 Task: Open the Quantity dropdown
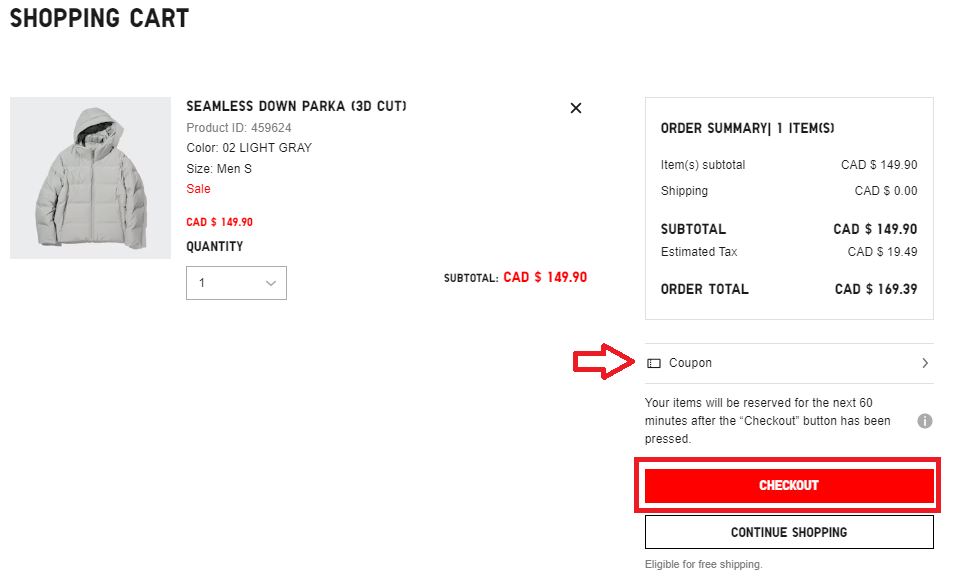tap(236, 283)
